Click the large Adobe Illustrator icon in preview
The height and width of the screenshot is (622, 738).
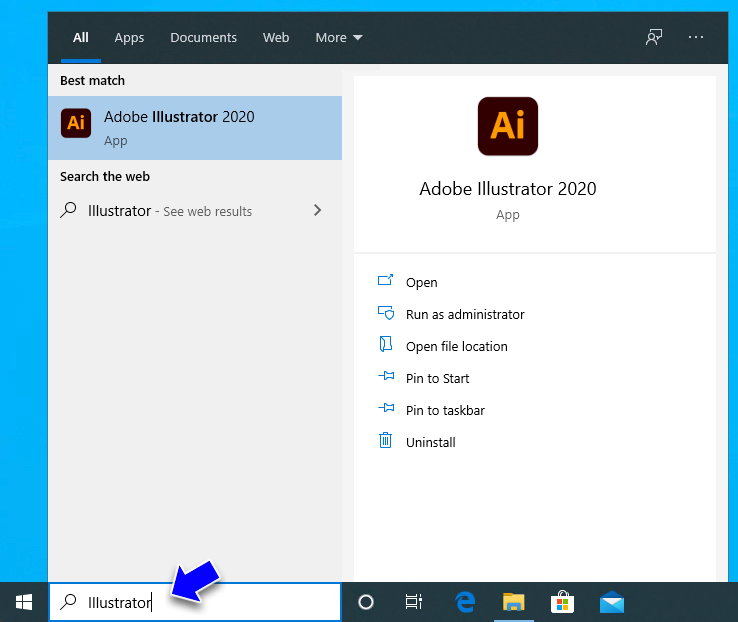508,126
